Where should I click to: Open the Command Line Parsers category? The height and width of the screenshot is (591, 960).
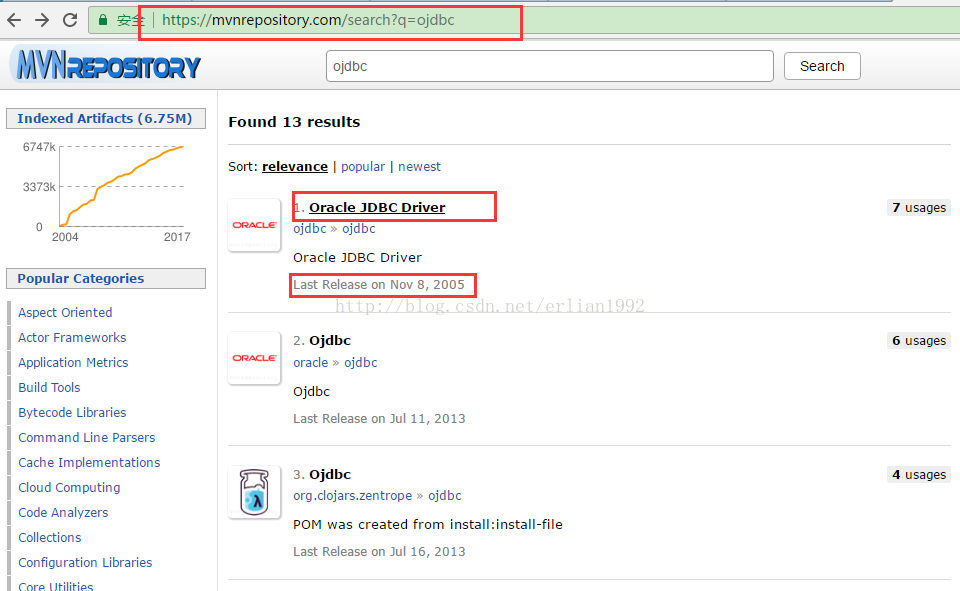tap(86, 438)
